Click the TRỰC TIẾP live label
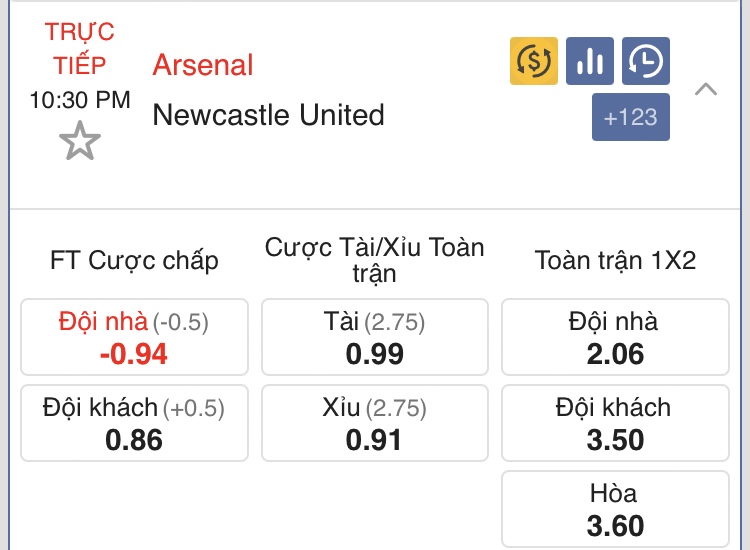 80,48
